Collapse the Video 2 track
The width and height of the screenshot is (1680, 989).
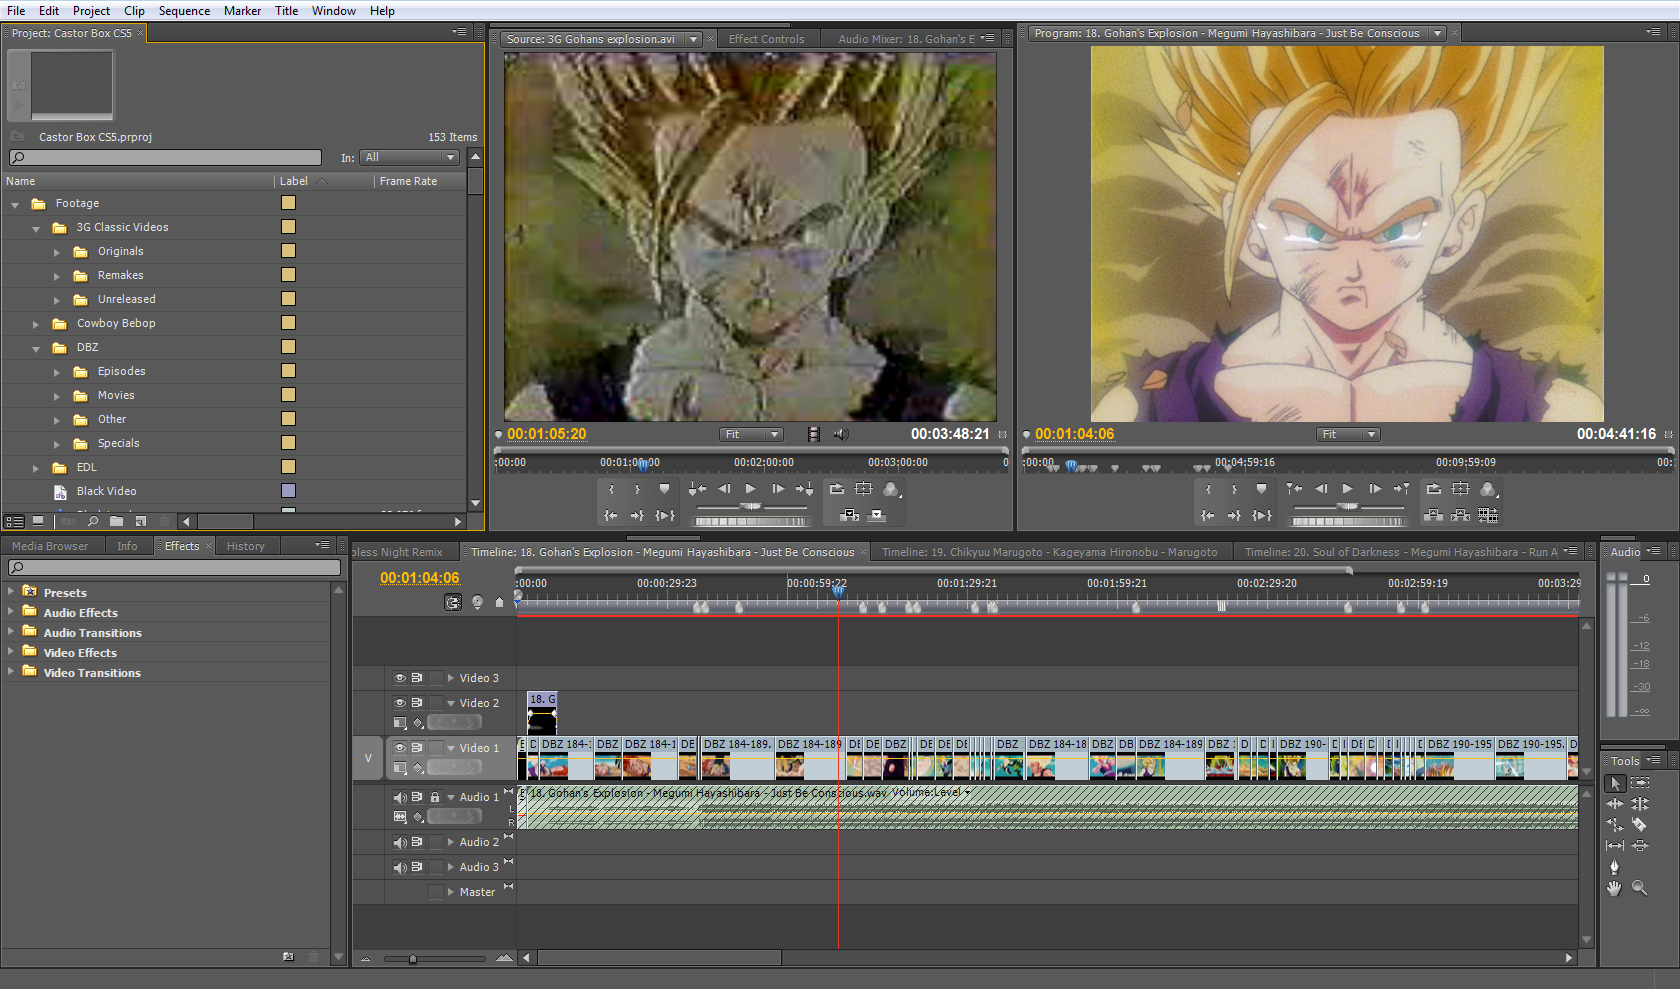pos(451,703)
